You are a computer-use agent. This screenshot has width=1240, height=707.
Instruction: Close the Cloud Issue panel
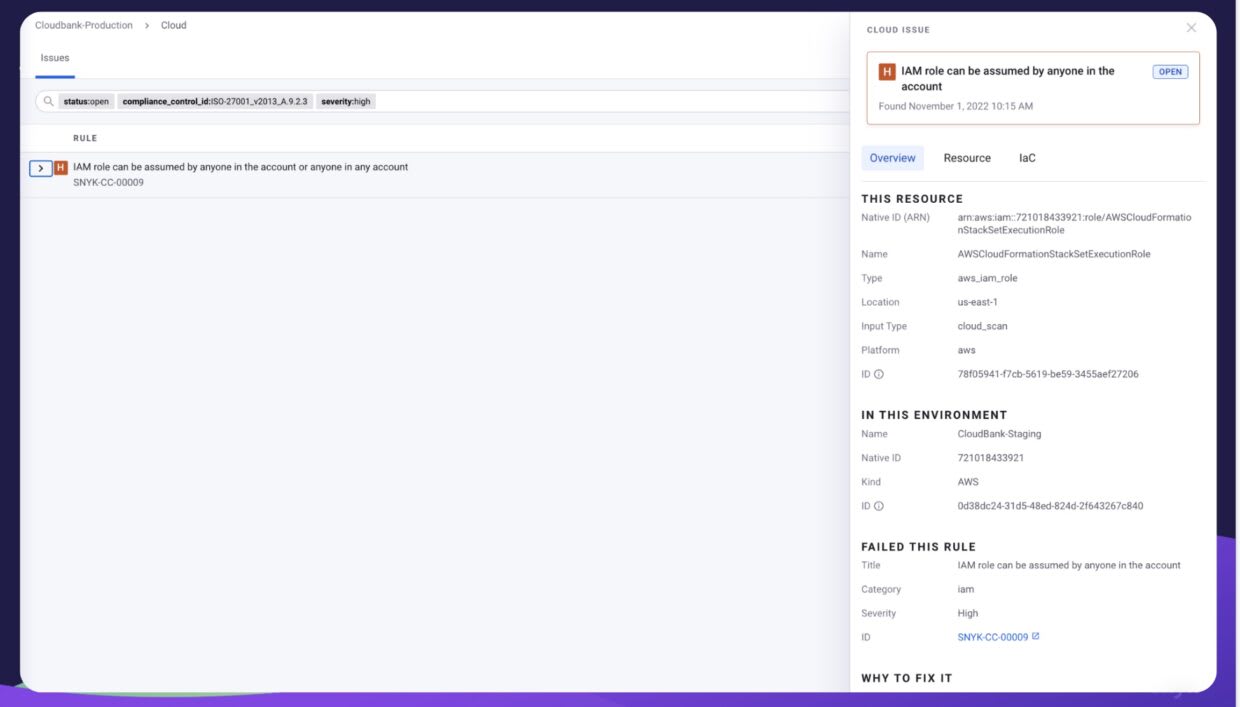1191,28
